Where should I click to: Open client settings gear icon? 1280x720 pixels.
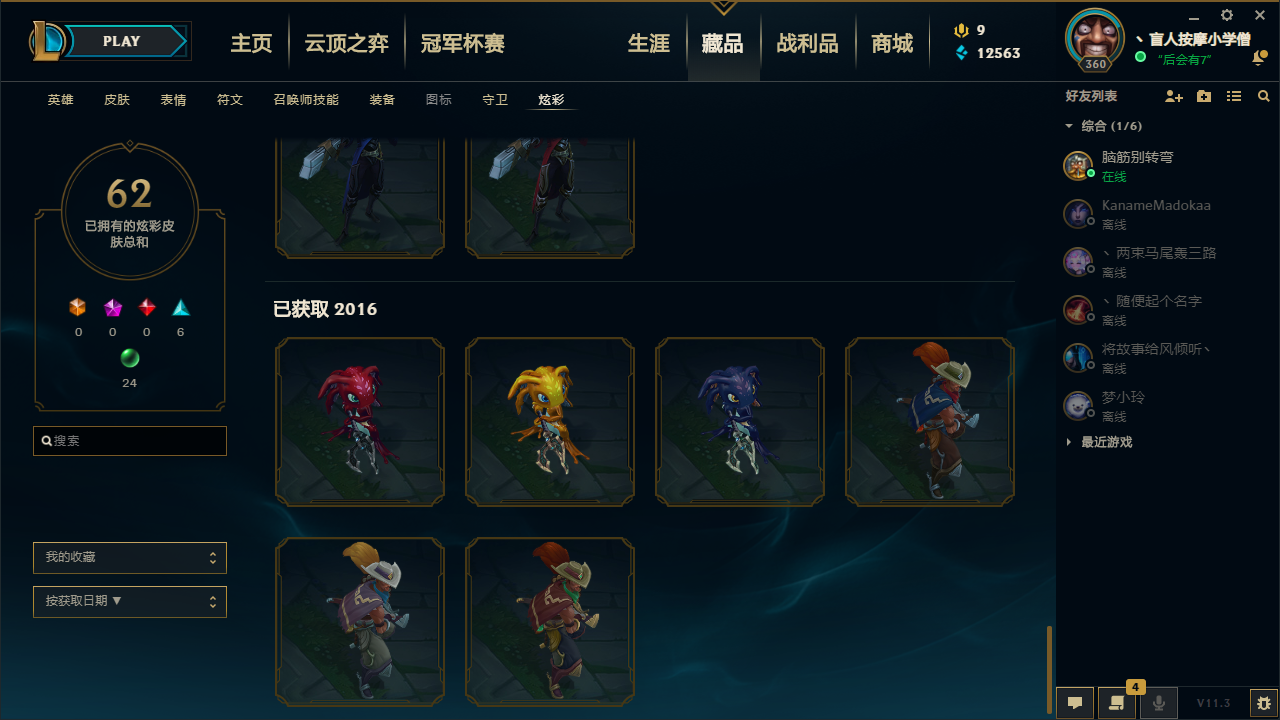[1227, 15]
